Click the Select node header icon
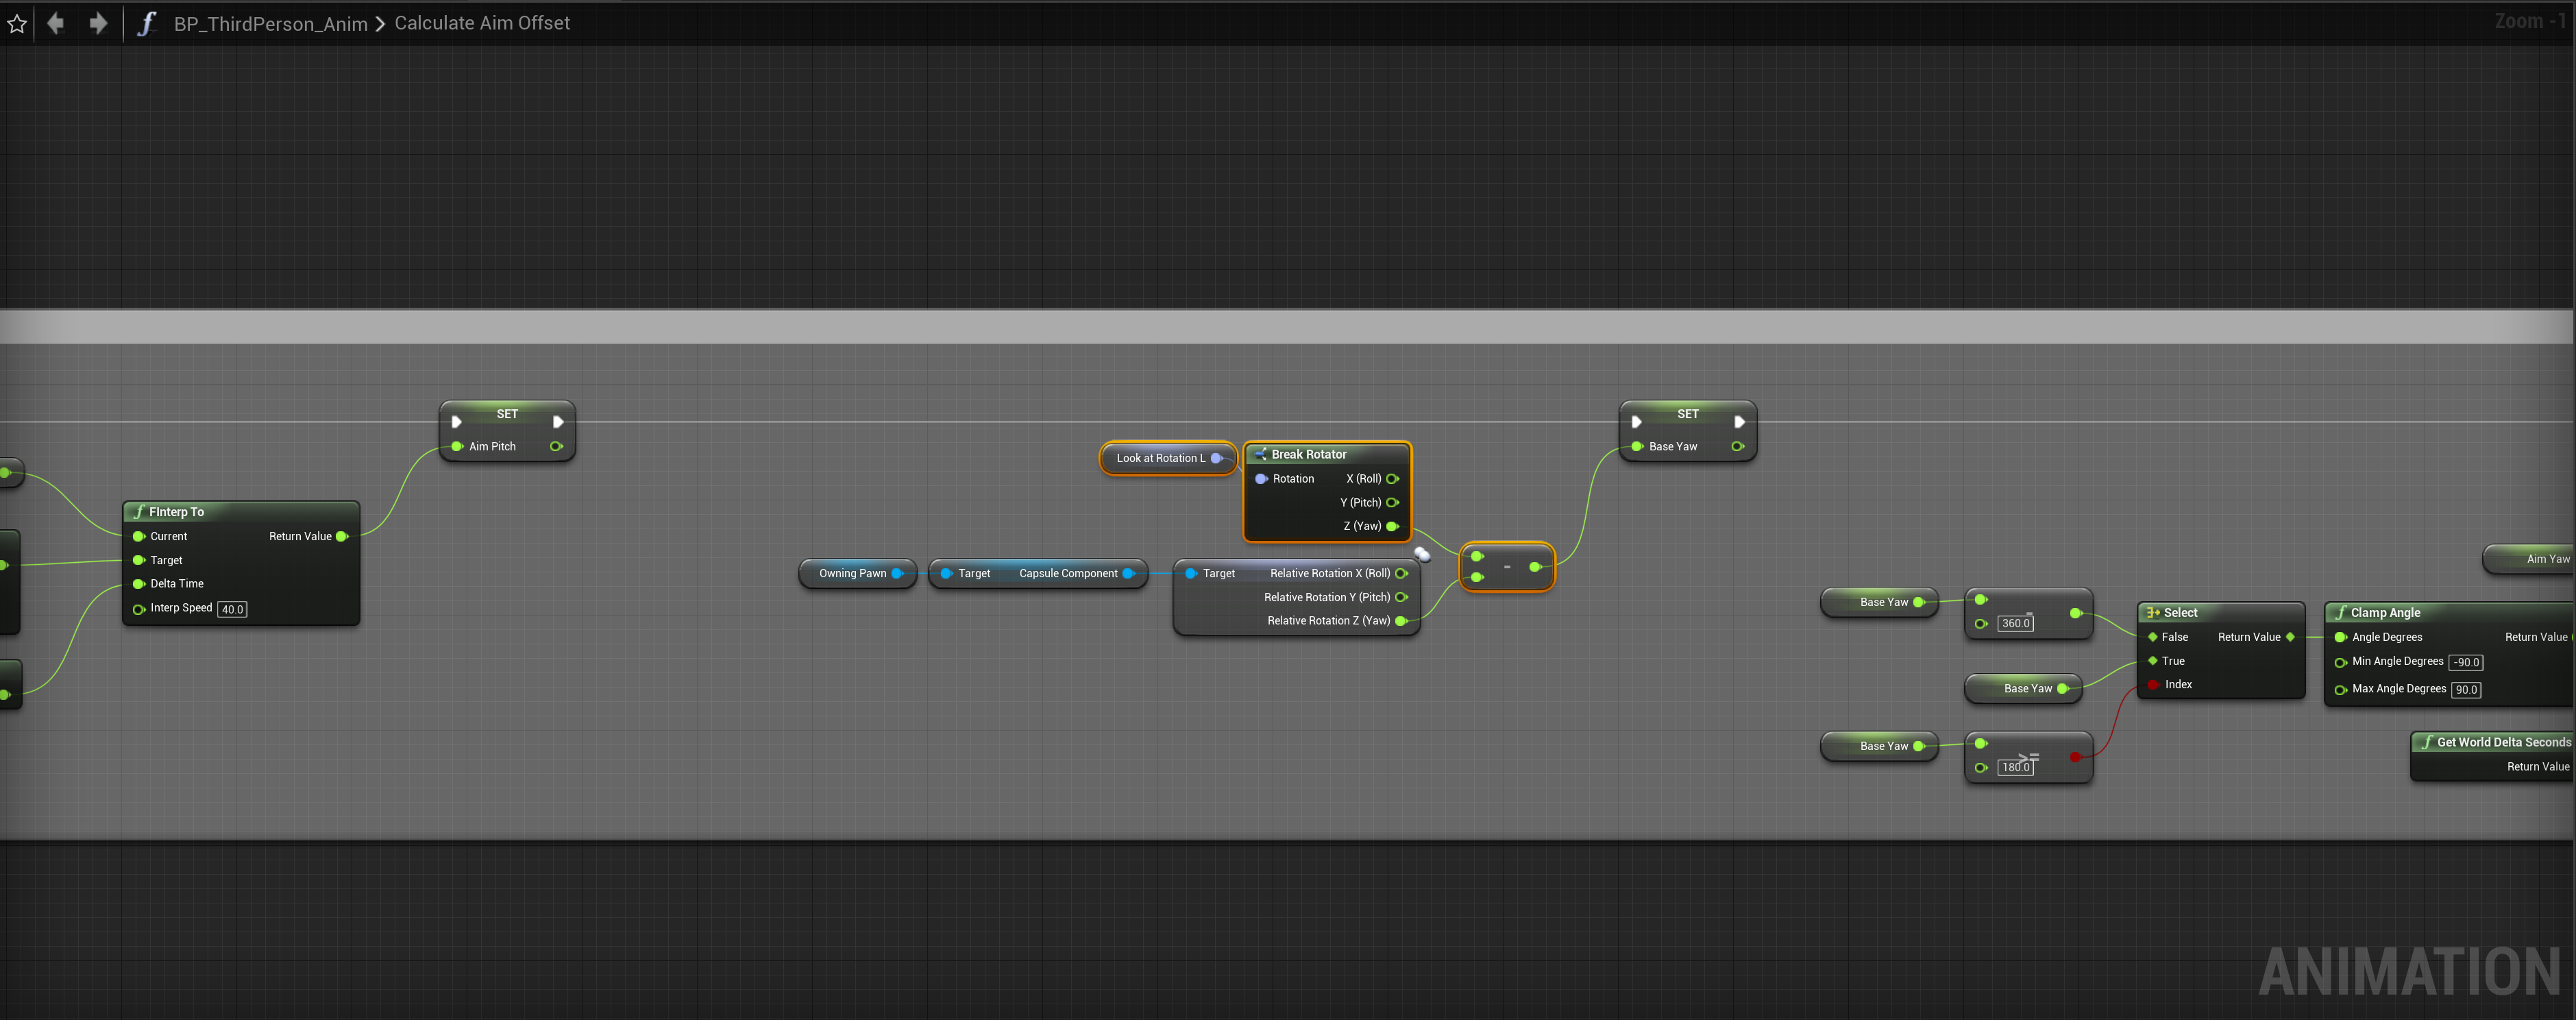Image resolution: width=2576 pixels, height=1020 pixels. [x=2152, y=613]
